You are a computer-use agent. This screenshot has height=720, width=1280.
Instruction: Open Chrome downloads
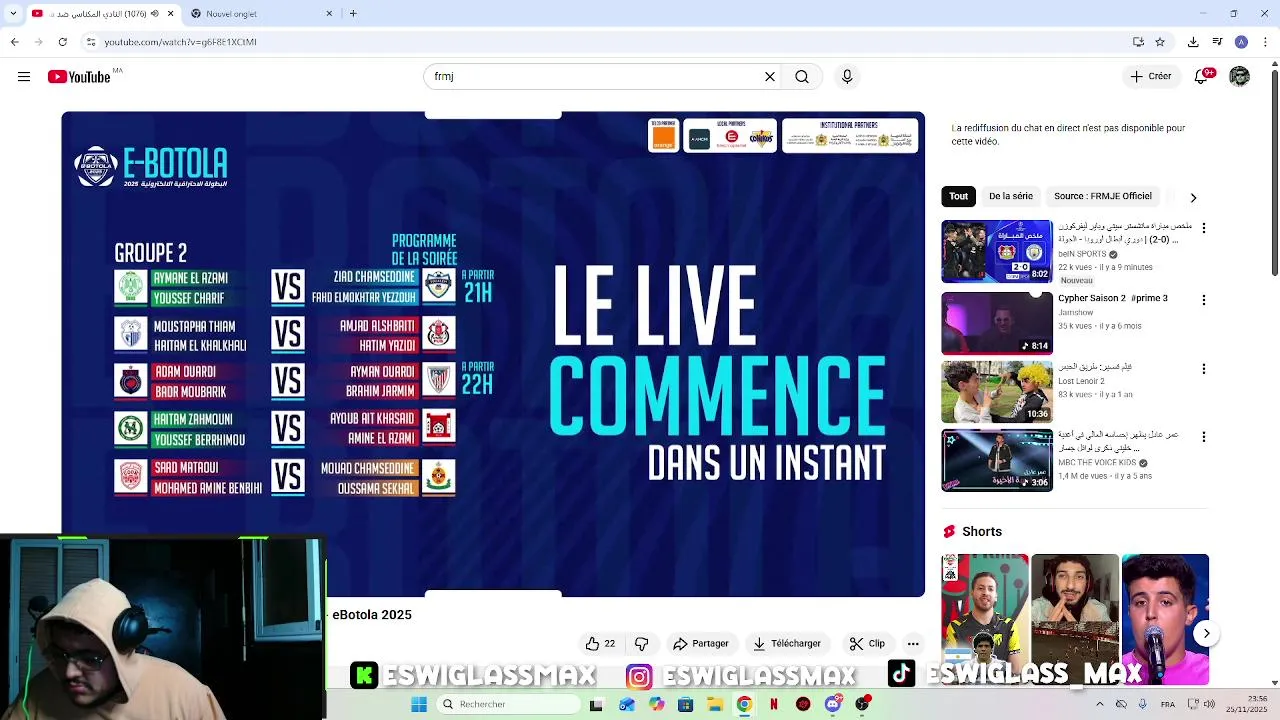pos(1193,42)
